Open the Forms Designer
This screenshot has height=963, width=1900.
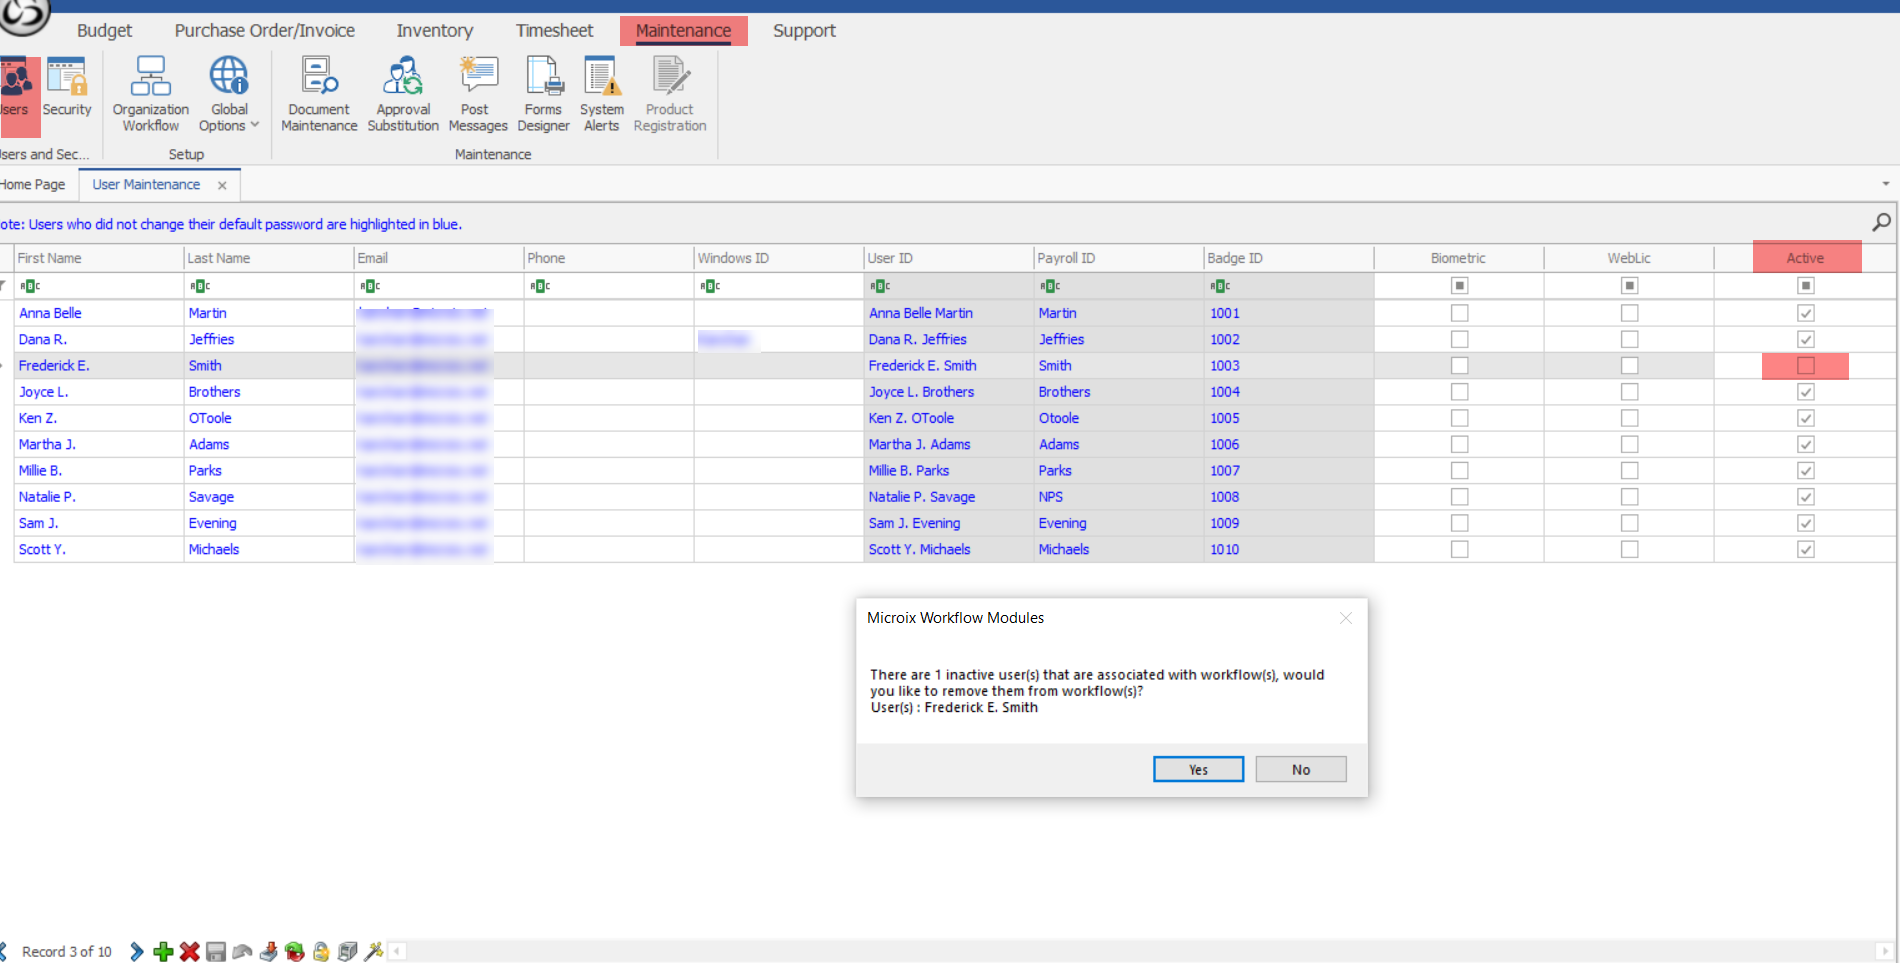tap(543, 94)
